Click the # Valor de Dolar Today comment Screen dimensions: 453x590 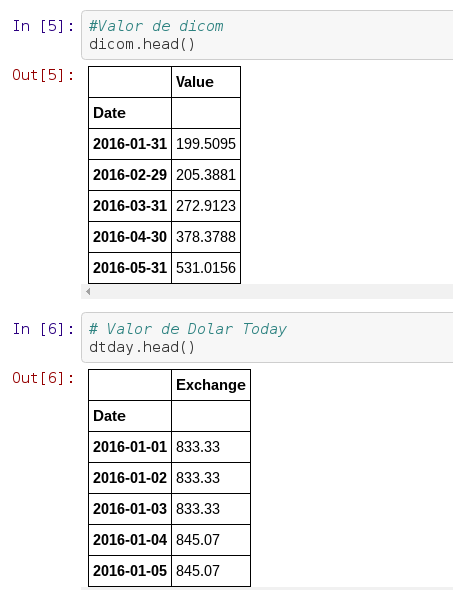click(x=188, y=329)
